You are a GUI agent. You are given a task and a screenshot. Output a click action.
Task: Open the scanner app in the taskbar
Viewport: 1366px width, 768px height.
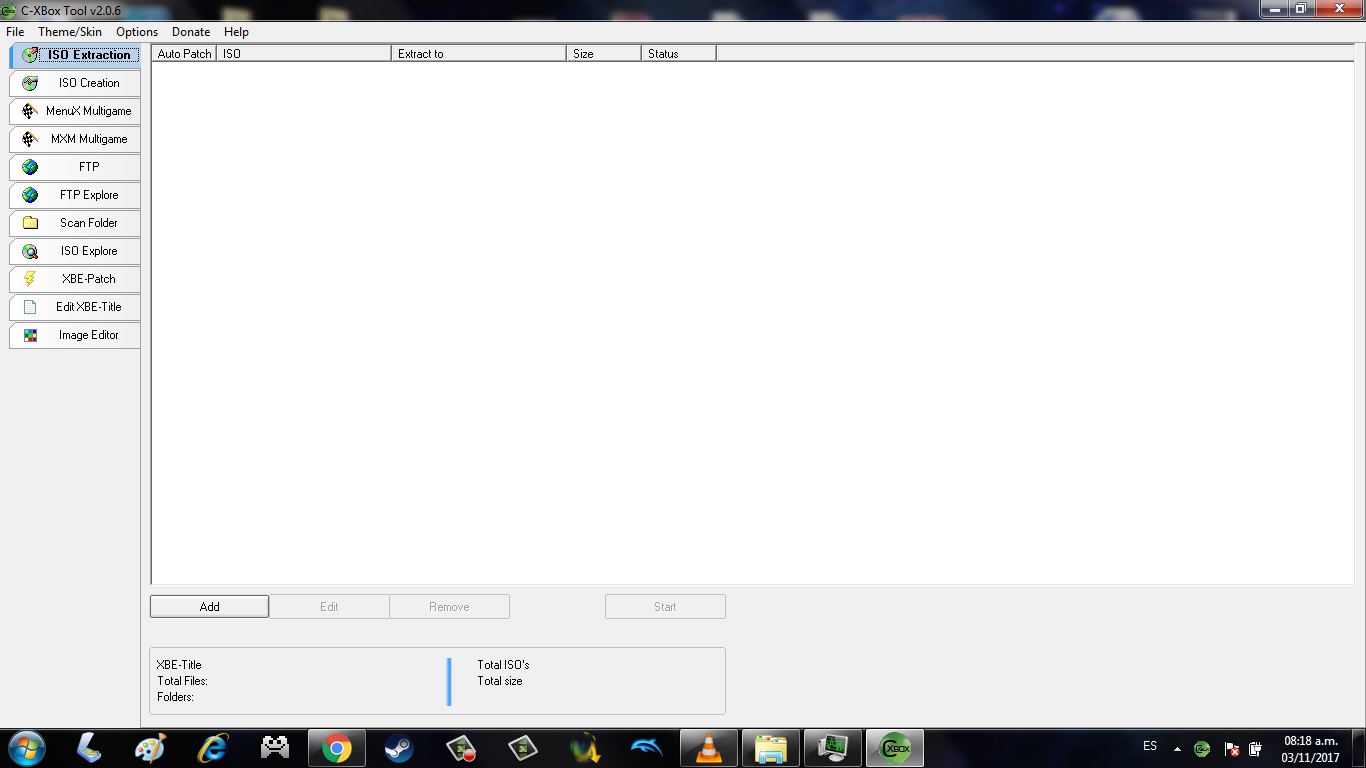[x=88, y=748]
